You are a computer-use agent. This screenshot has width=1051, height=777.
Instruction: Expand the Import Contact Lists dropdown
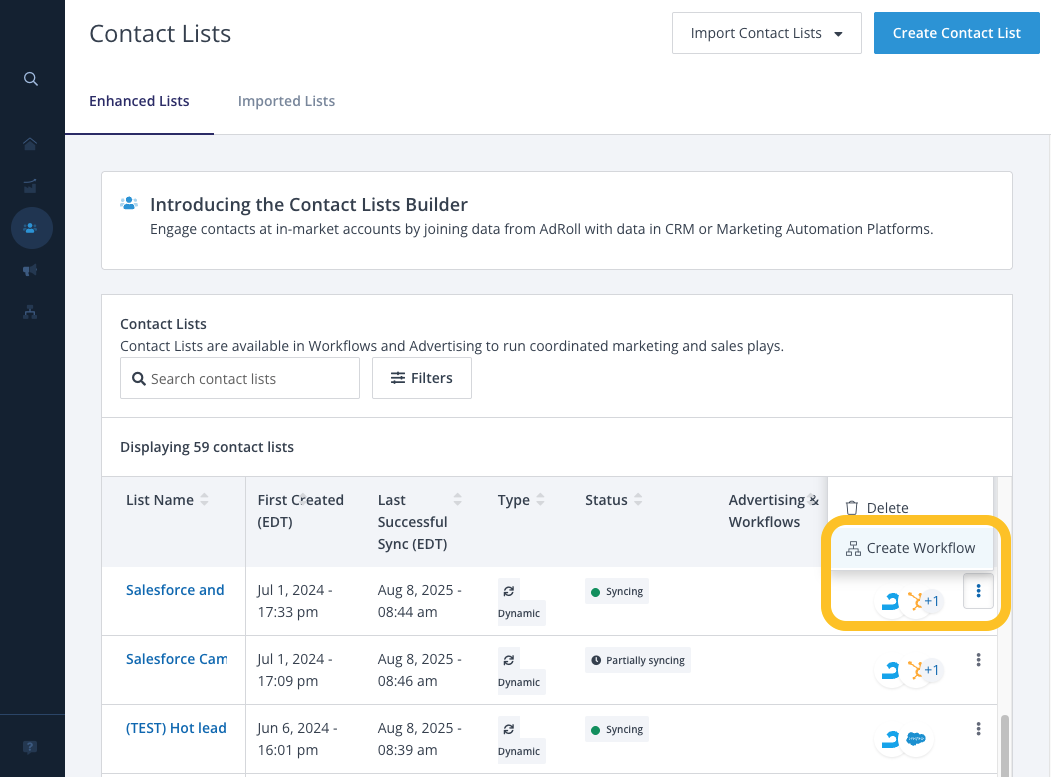click(766, 33)
